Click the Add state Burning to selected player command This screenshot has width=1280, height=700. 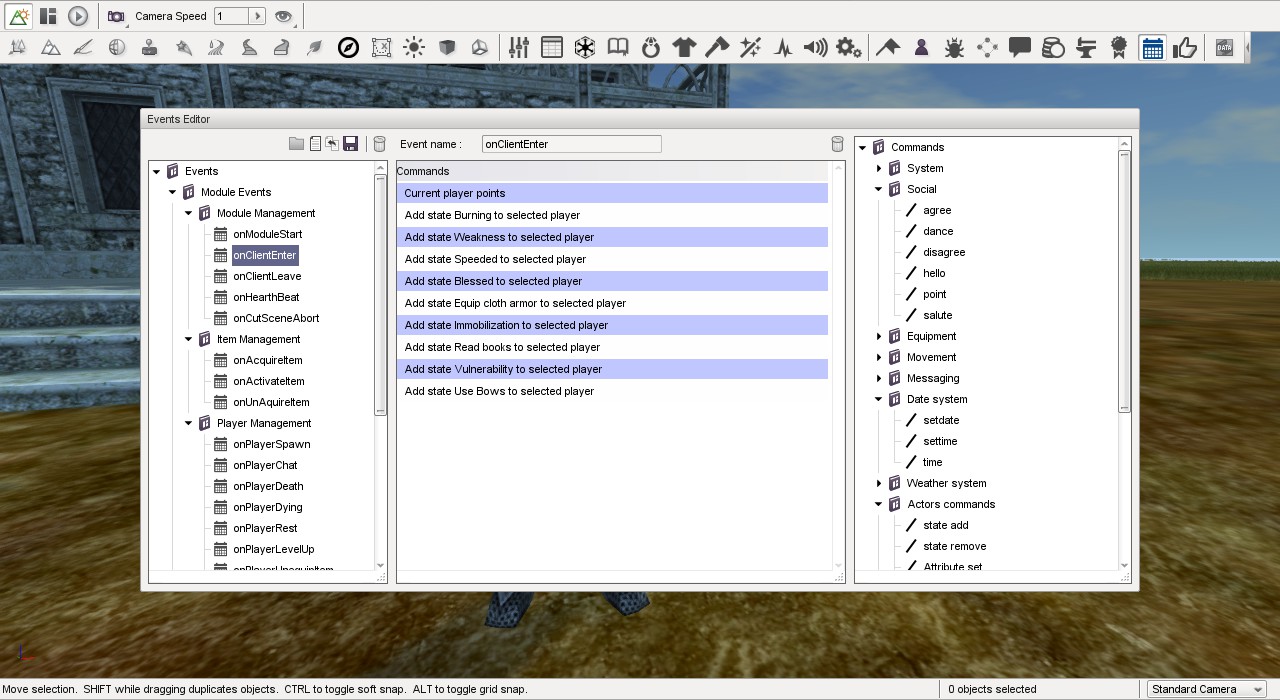493,215
